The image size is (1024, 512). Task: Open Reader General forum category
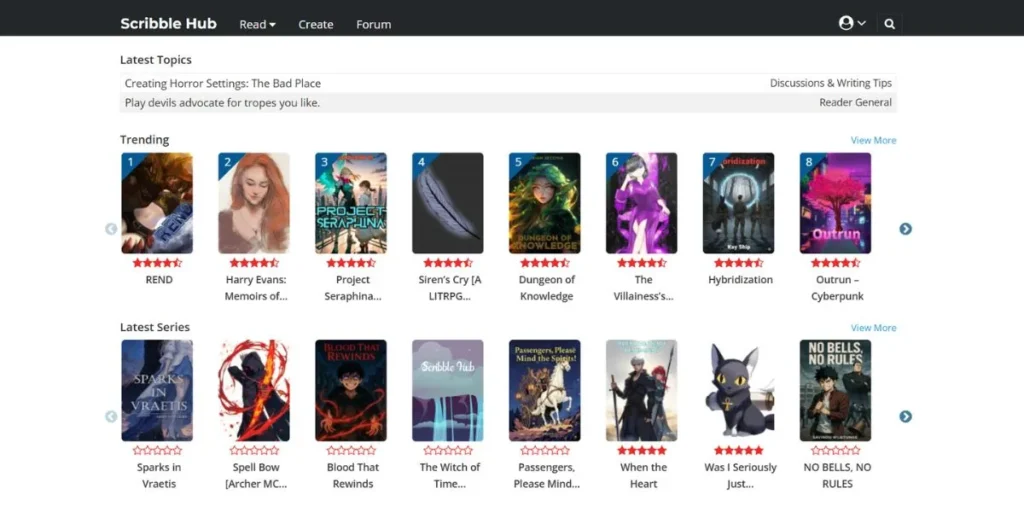tap(856, 103)
